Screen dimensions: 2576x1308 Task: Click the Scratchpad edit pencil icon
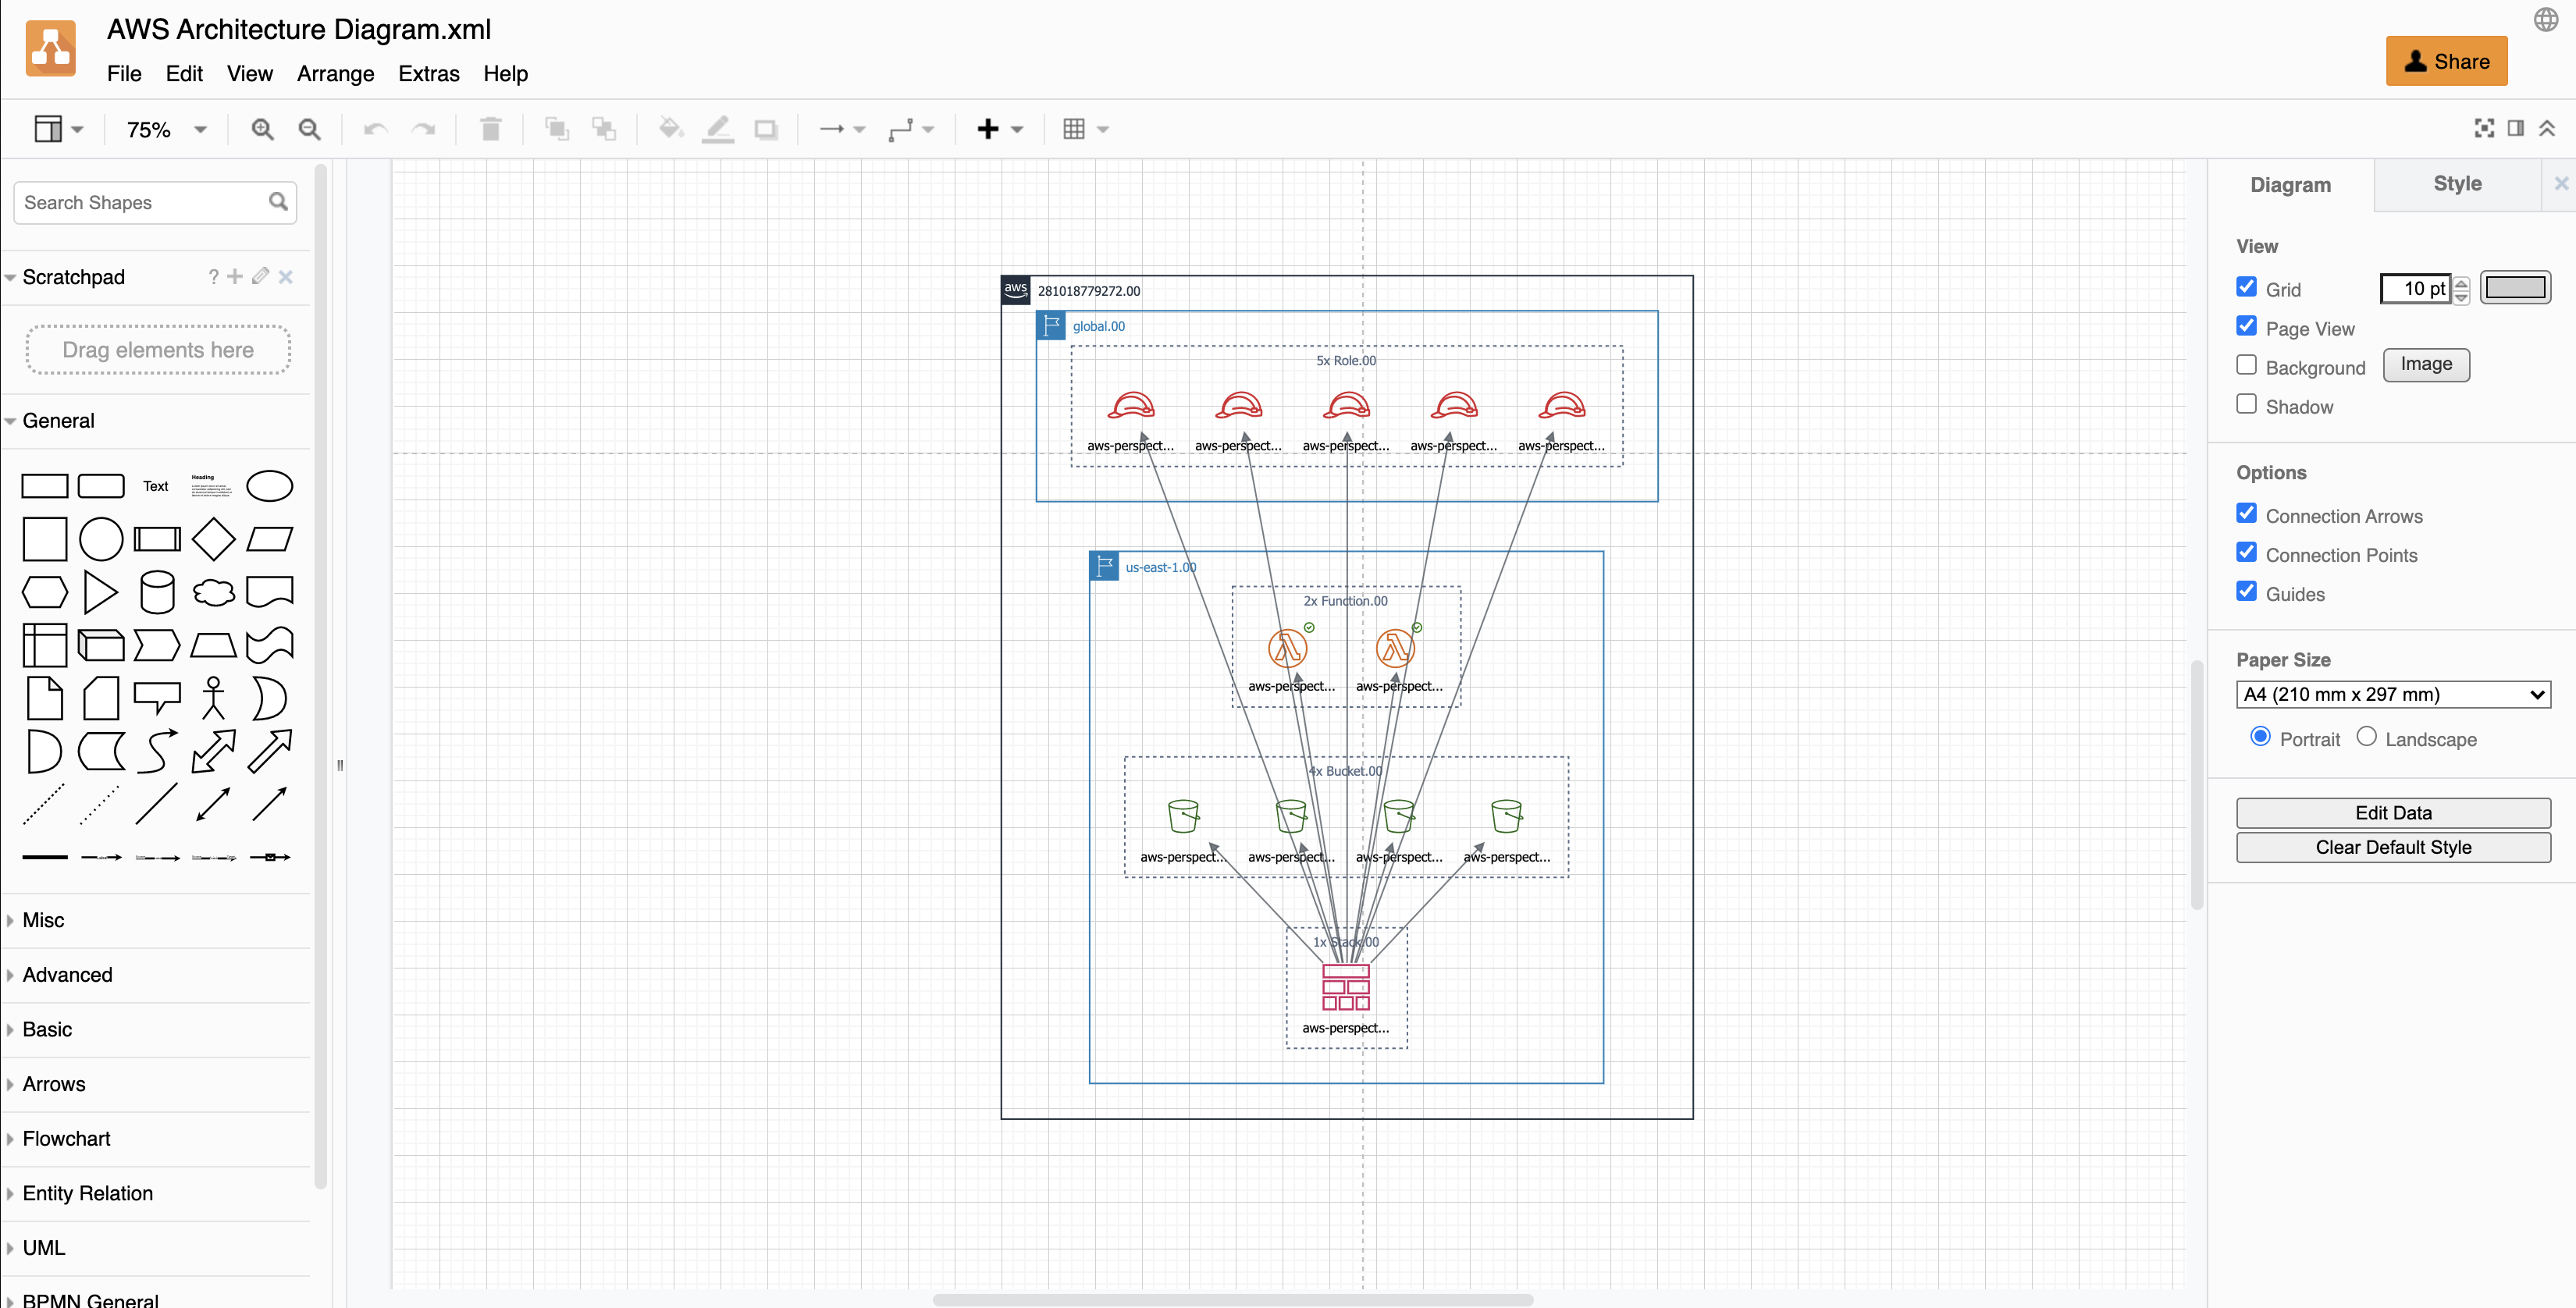pyautogui.click(x=259, y=276)
